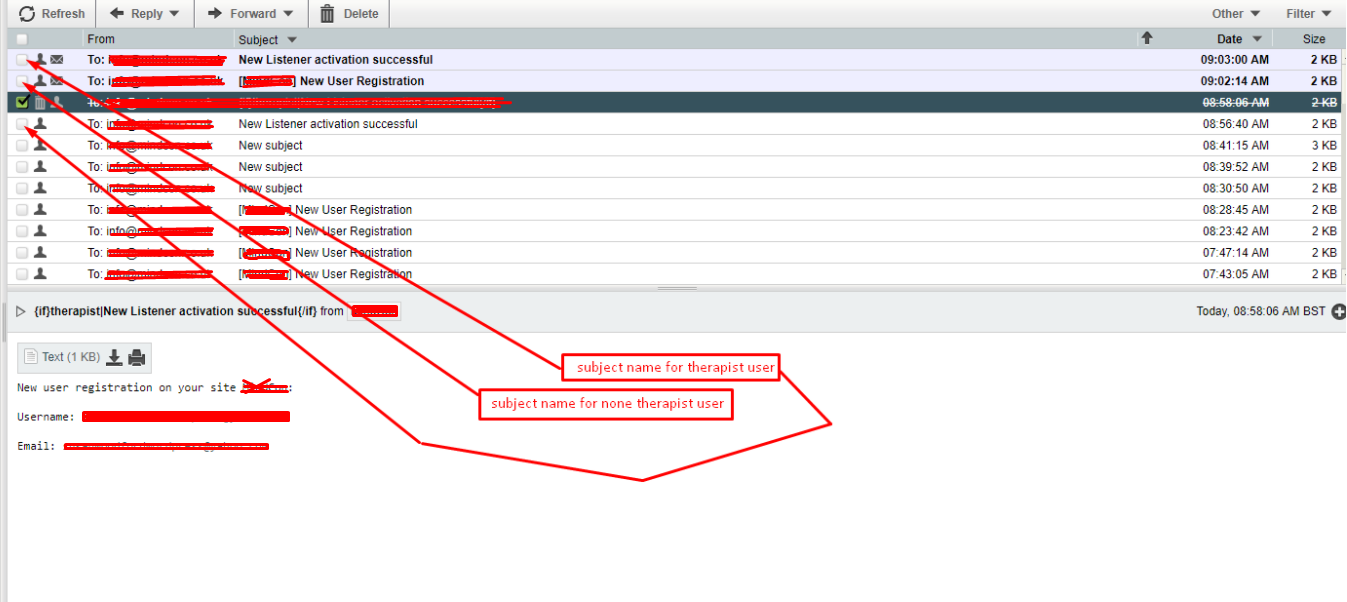Click the person icon on the 08:28:45 AM row

pos(40,210)
